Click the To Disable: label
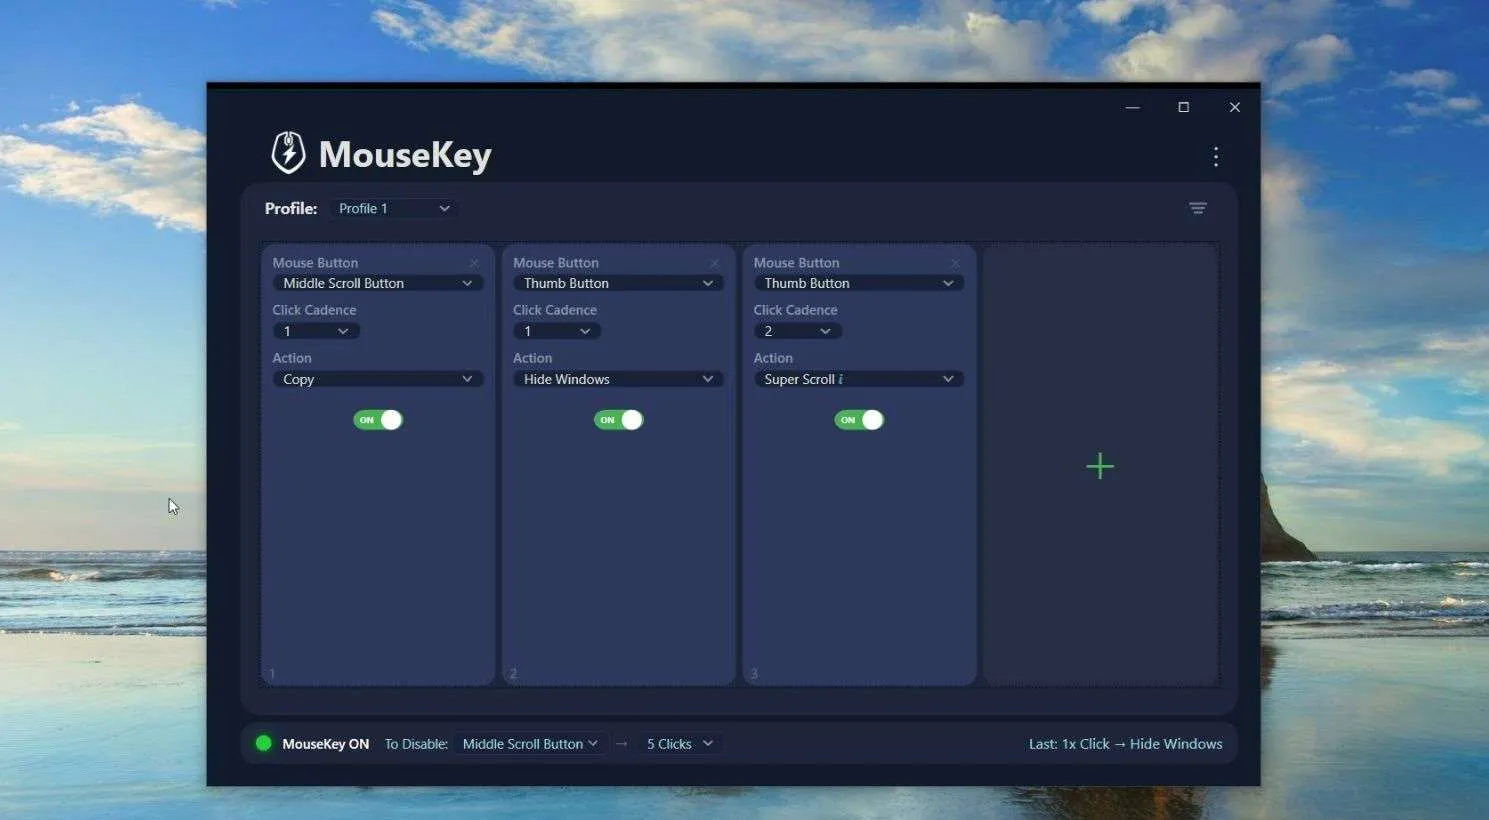This screenshot has height=820, width=1489. pos(416,744)
